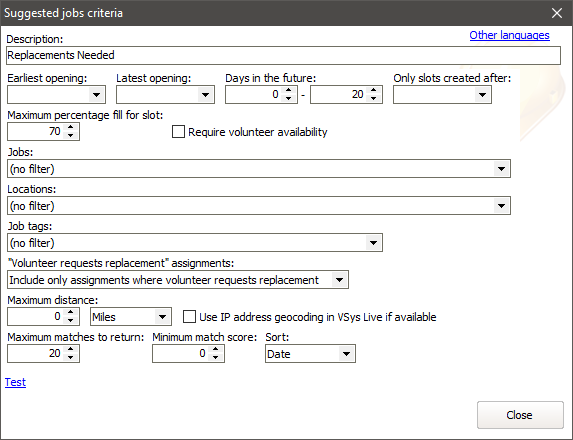
Task: Increase the Minimum match score
Action: click(216, 349)
